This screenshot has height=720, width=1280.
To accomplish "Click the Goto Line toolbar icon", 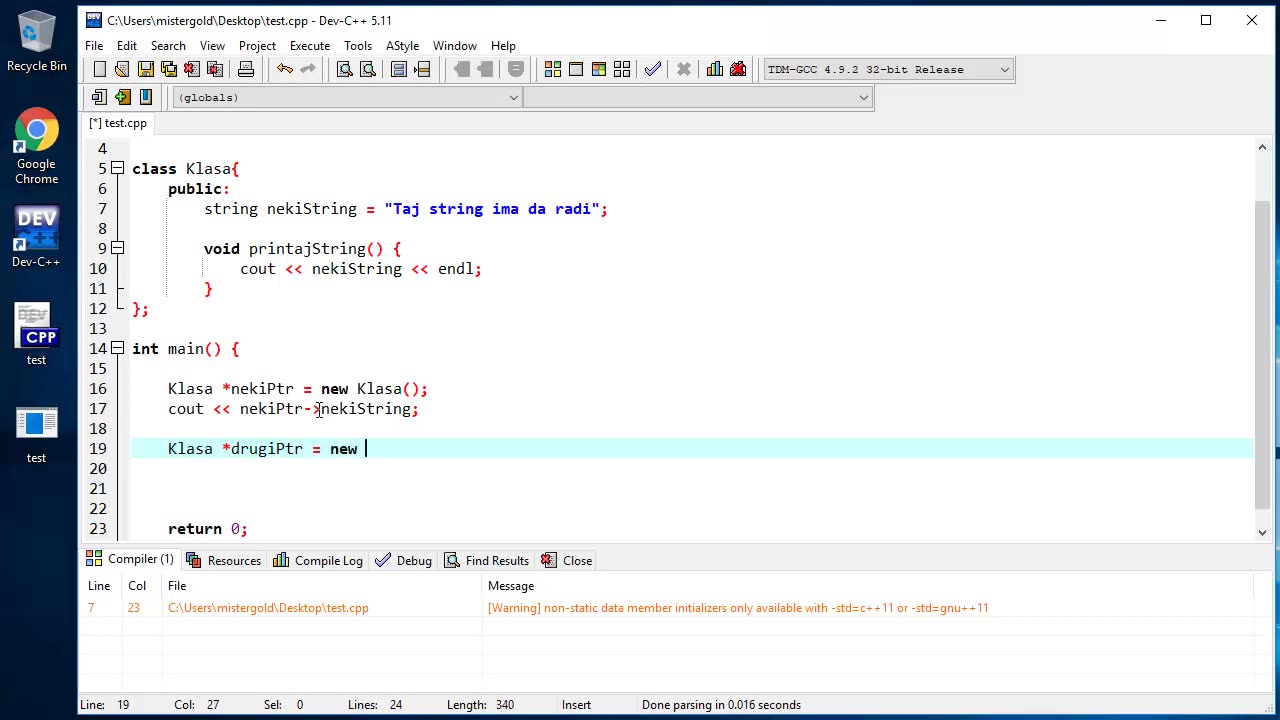I will point(422,69).
